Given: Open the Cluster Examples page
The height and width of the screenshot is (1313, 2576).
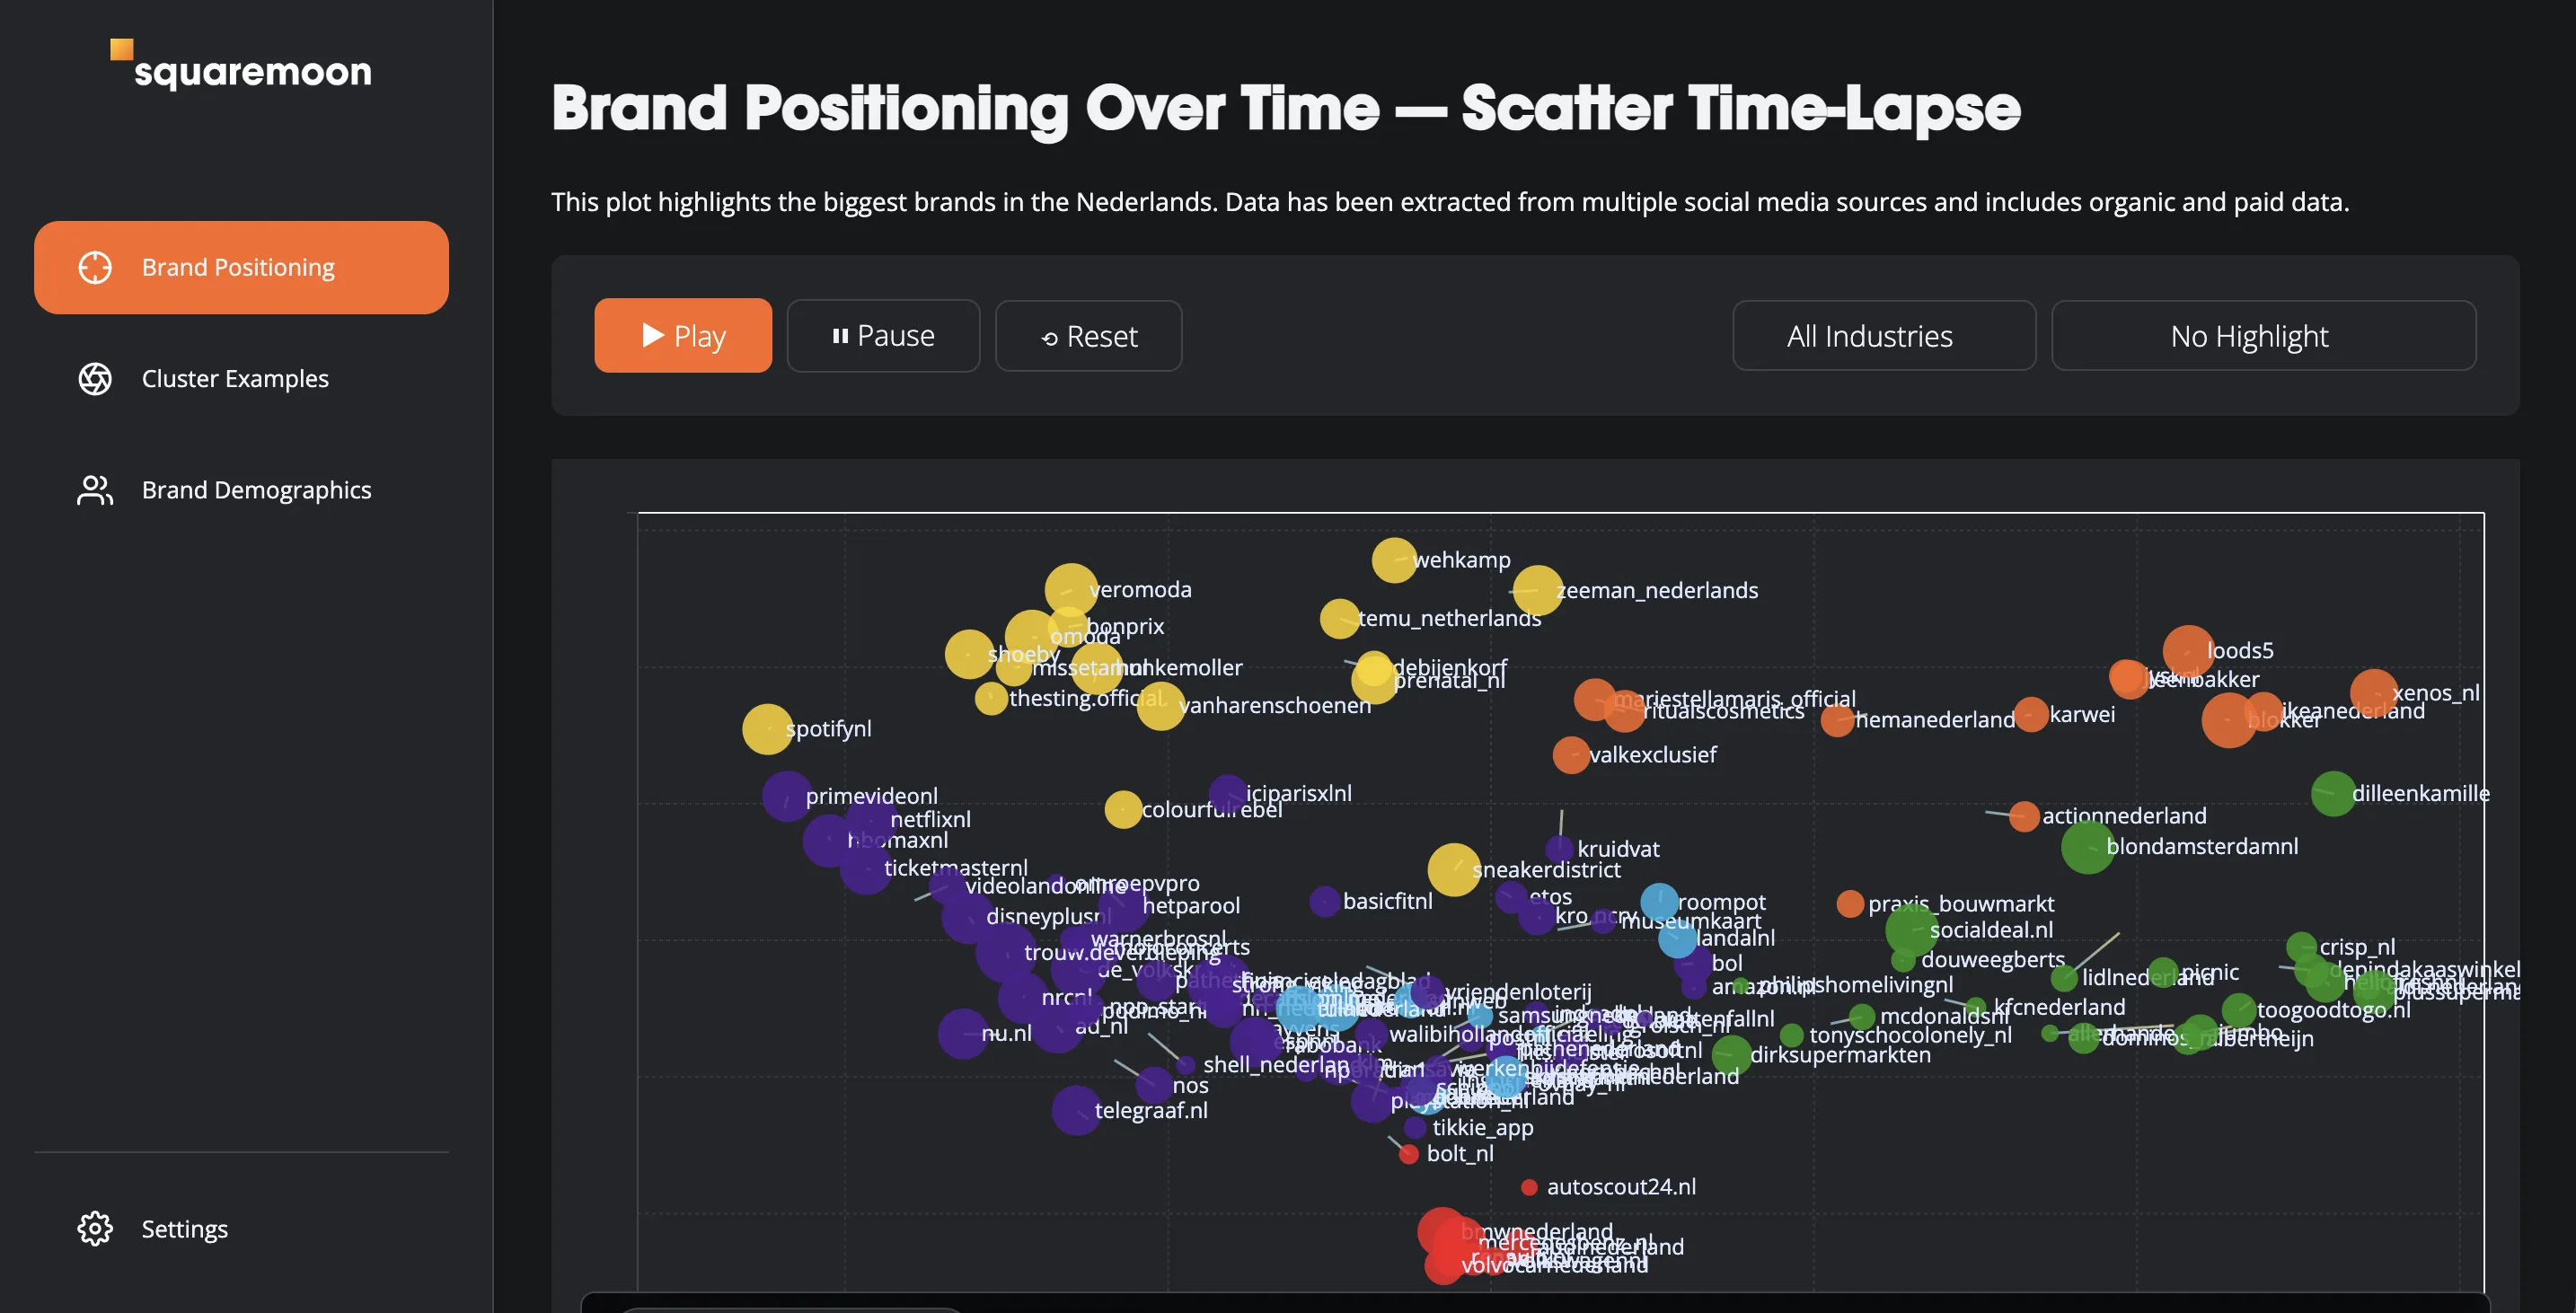Looking at the screenshot, I should tap(235, 379).
